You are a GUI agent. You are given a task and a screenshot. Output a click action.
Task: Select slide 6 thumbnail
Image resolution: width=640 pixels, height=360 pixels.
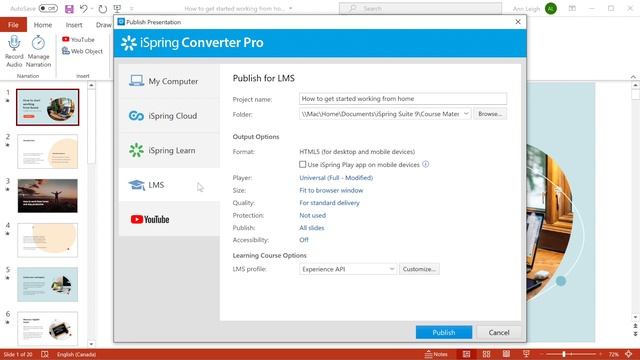point(48,329)
